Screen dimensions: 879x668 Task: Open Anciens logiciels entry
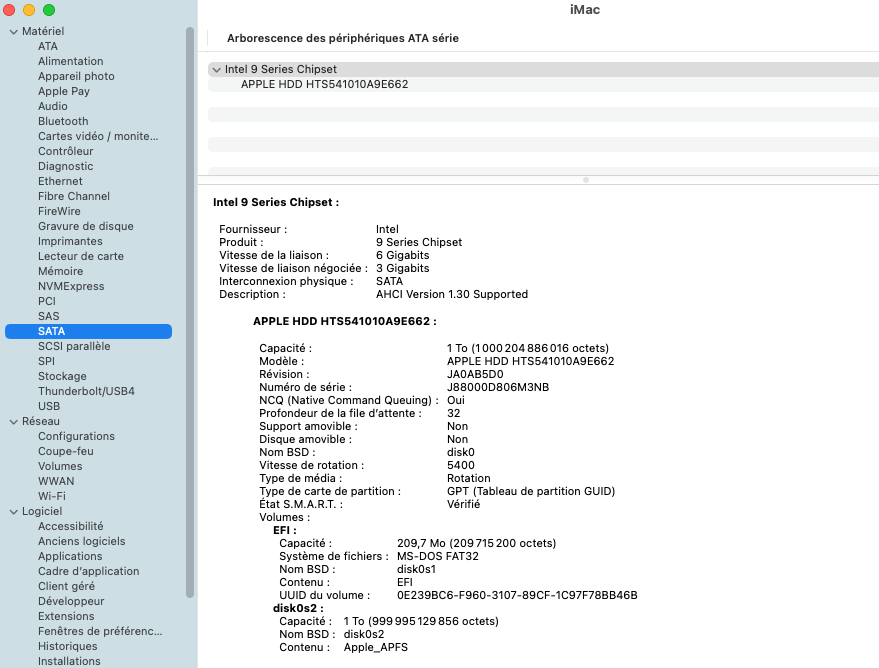tap(82, 541)
